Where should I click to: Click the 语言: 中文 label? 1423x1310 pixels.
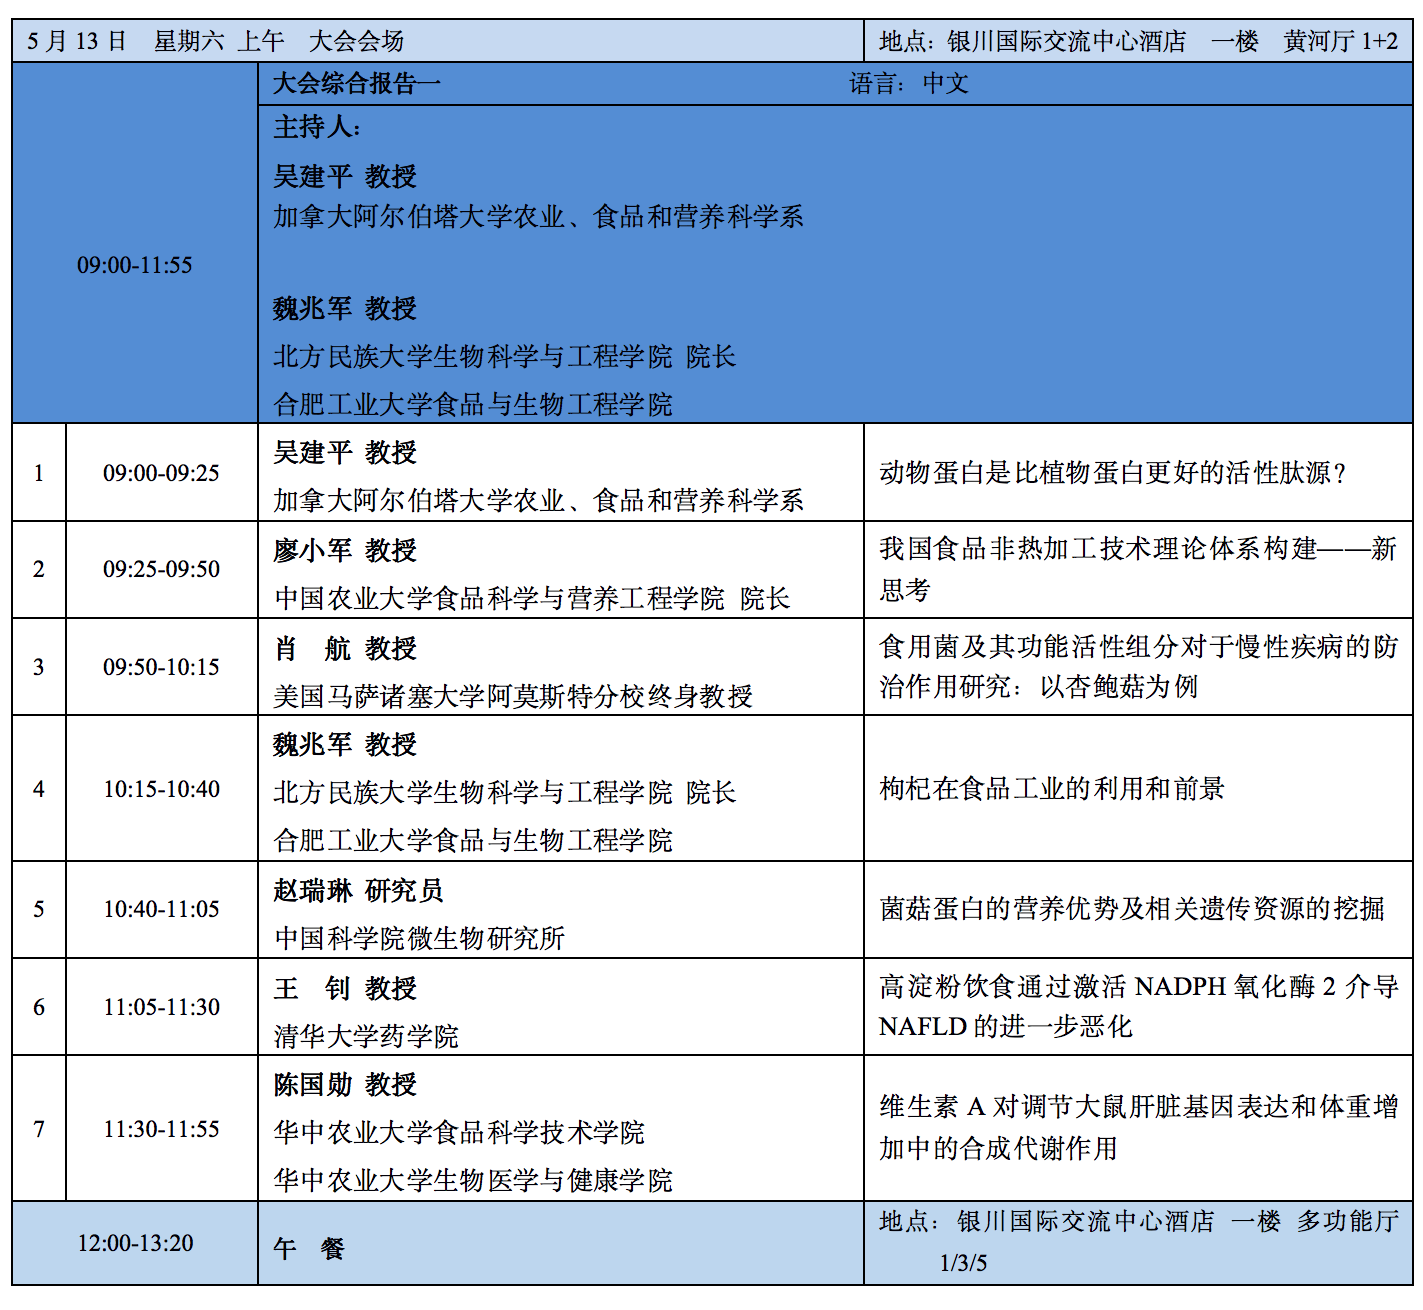(908, 83)
